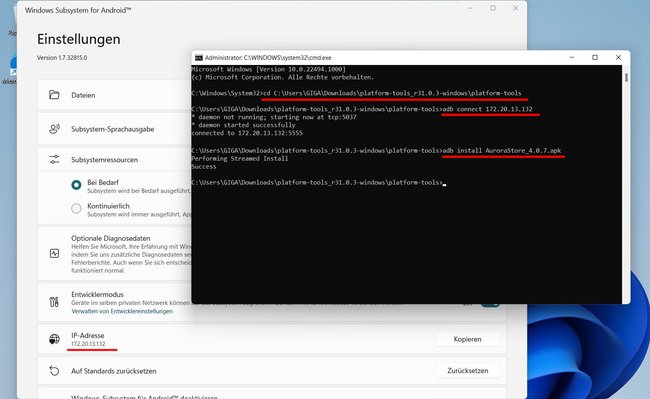Minimize the cmd.exe window

(x=572, y=58)
